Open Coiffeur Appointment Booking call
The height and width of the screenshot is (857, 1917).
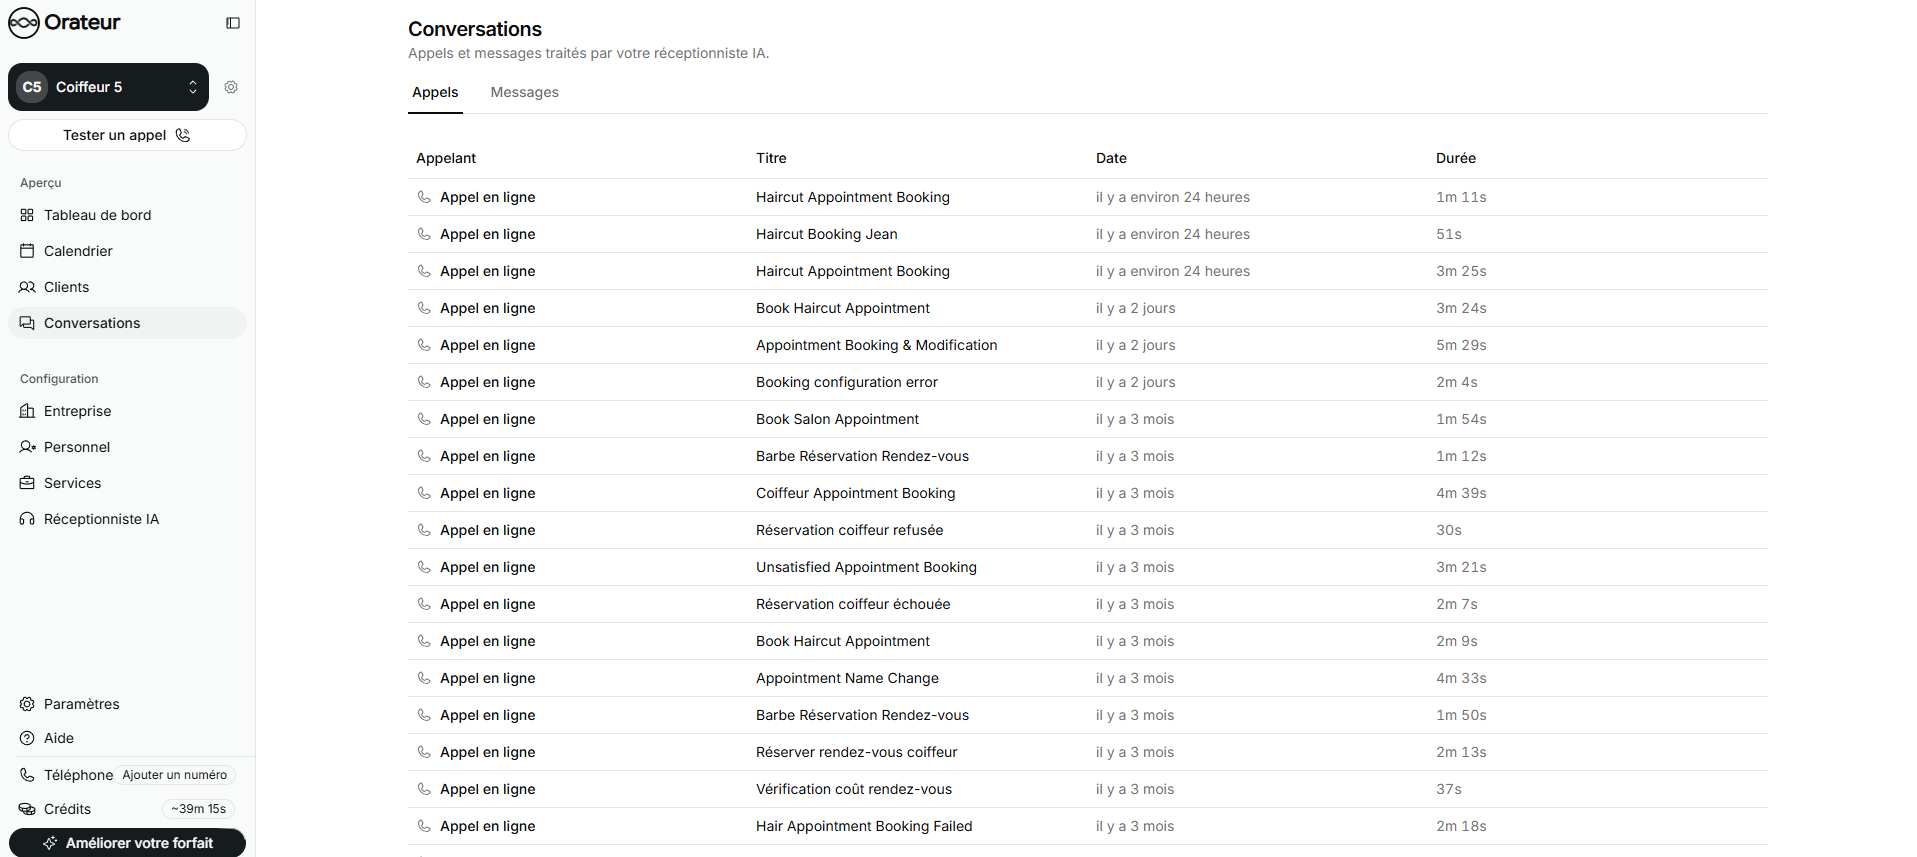[x=1088, y=493]
